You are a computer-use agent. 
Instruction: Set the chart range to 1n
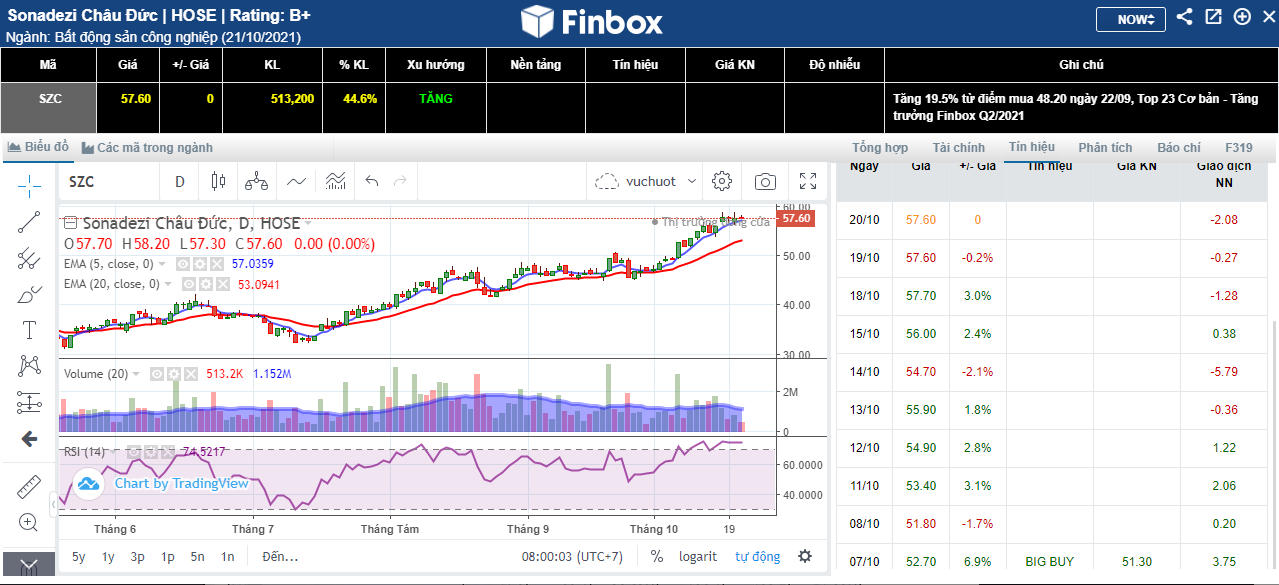(228, 556)
